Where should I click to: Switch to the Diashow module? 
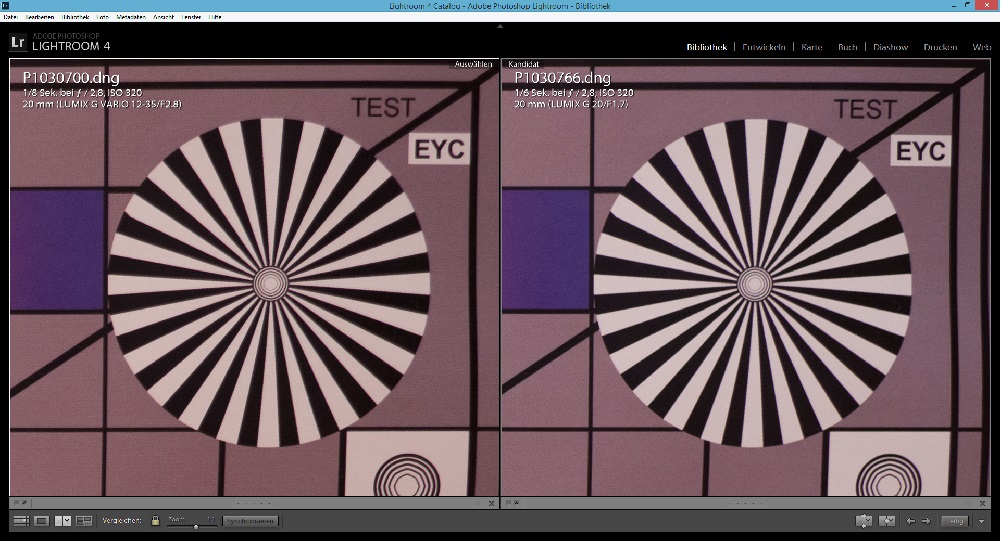tap(890, 47)
